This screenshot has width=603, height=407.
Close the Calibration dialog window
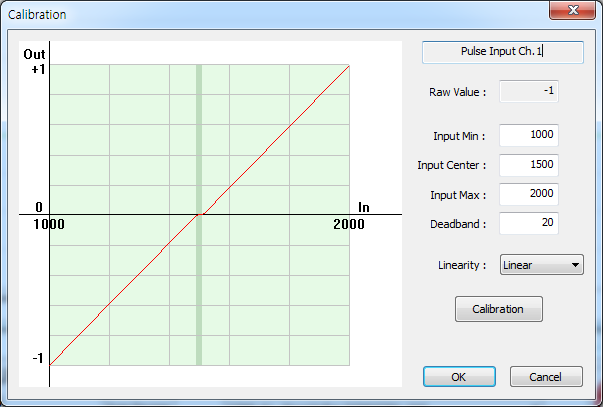(x=573, y=10)
